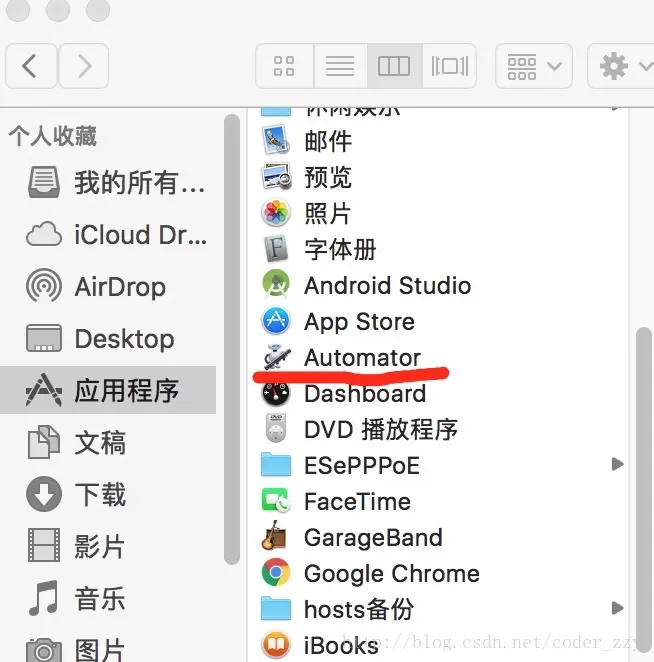Select the App Store icon
Image resolution: width=654 pixels, height=662 pixels.
point(276,321)
